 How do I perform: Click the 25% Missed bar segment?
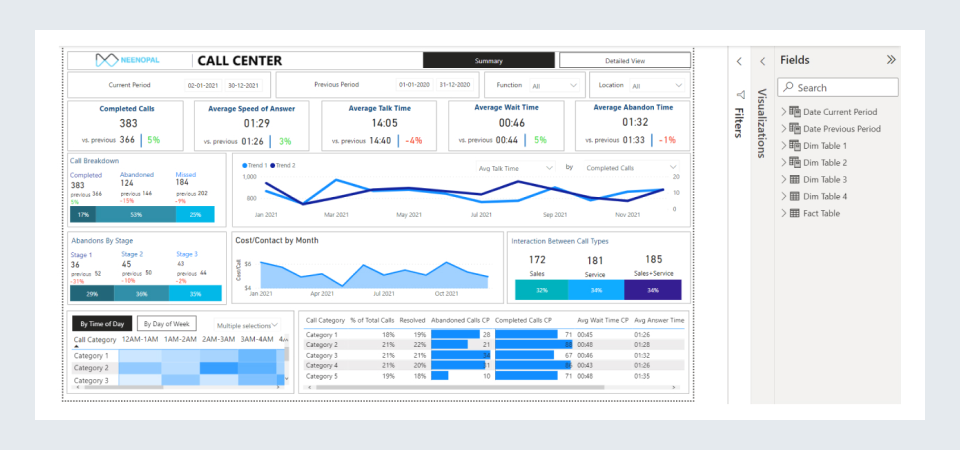click(x=195, y=214)
